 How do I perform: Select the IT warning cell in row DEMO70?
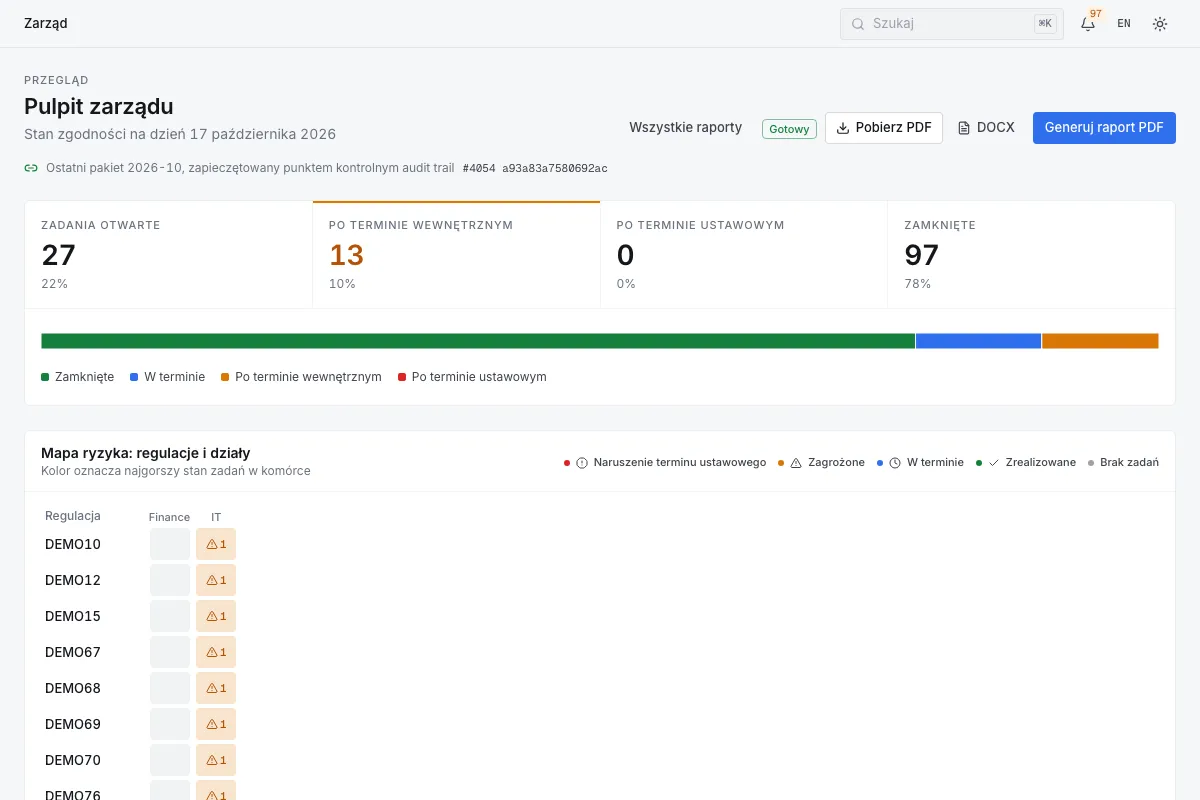216,760
